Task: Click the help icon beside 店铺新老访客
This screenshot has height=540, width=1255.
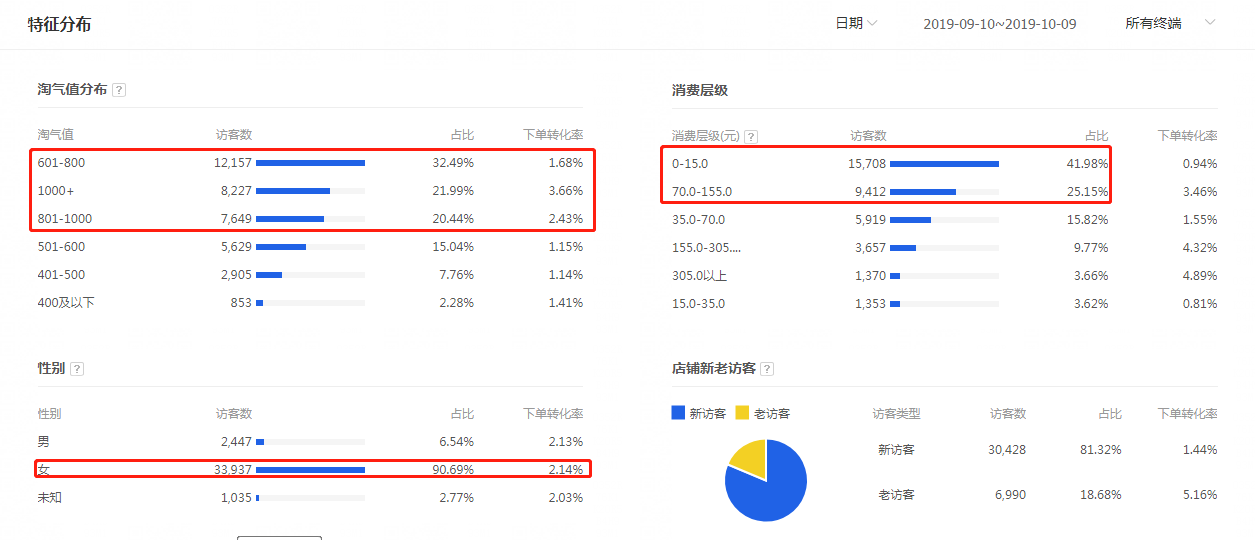Action: [767, 369]
